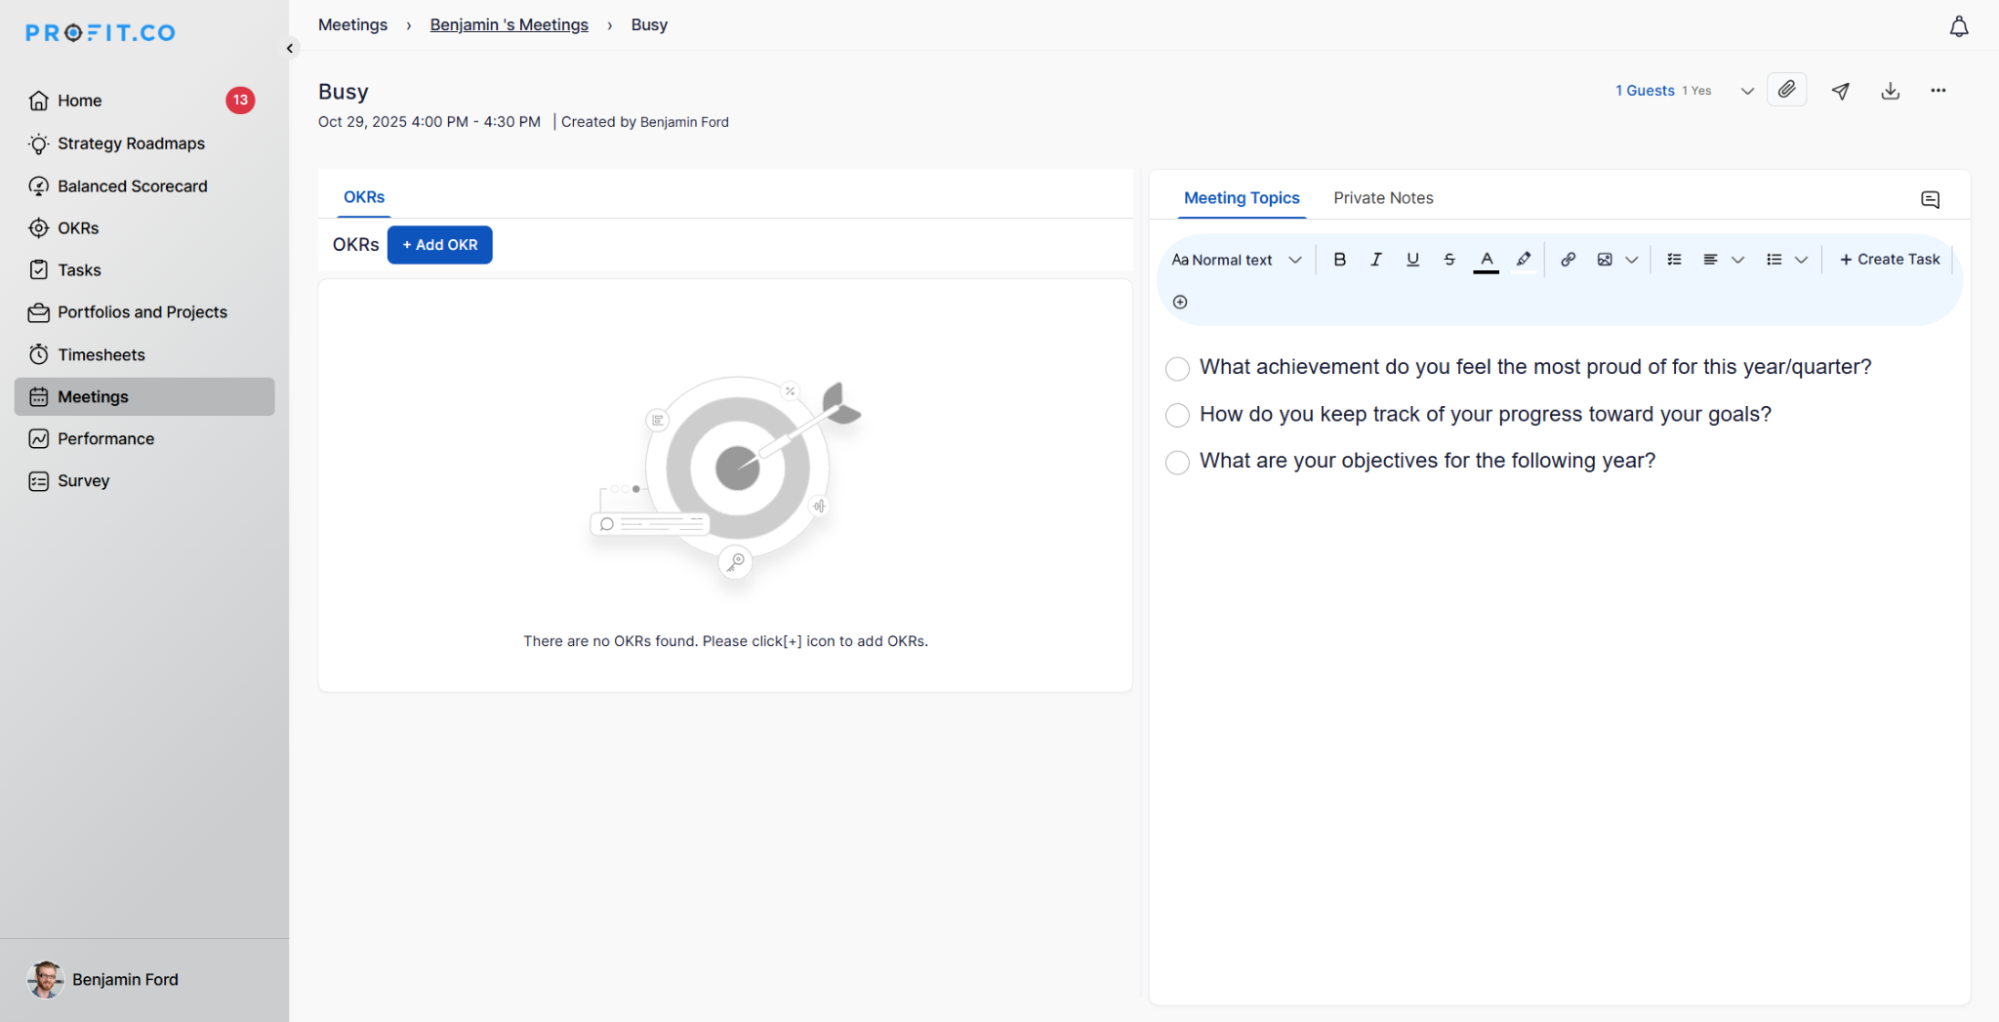Open the text alignment dropdown arrow

click(1738, 260)
